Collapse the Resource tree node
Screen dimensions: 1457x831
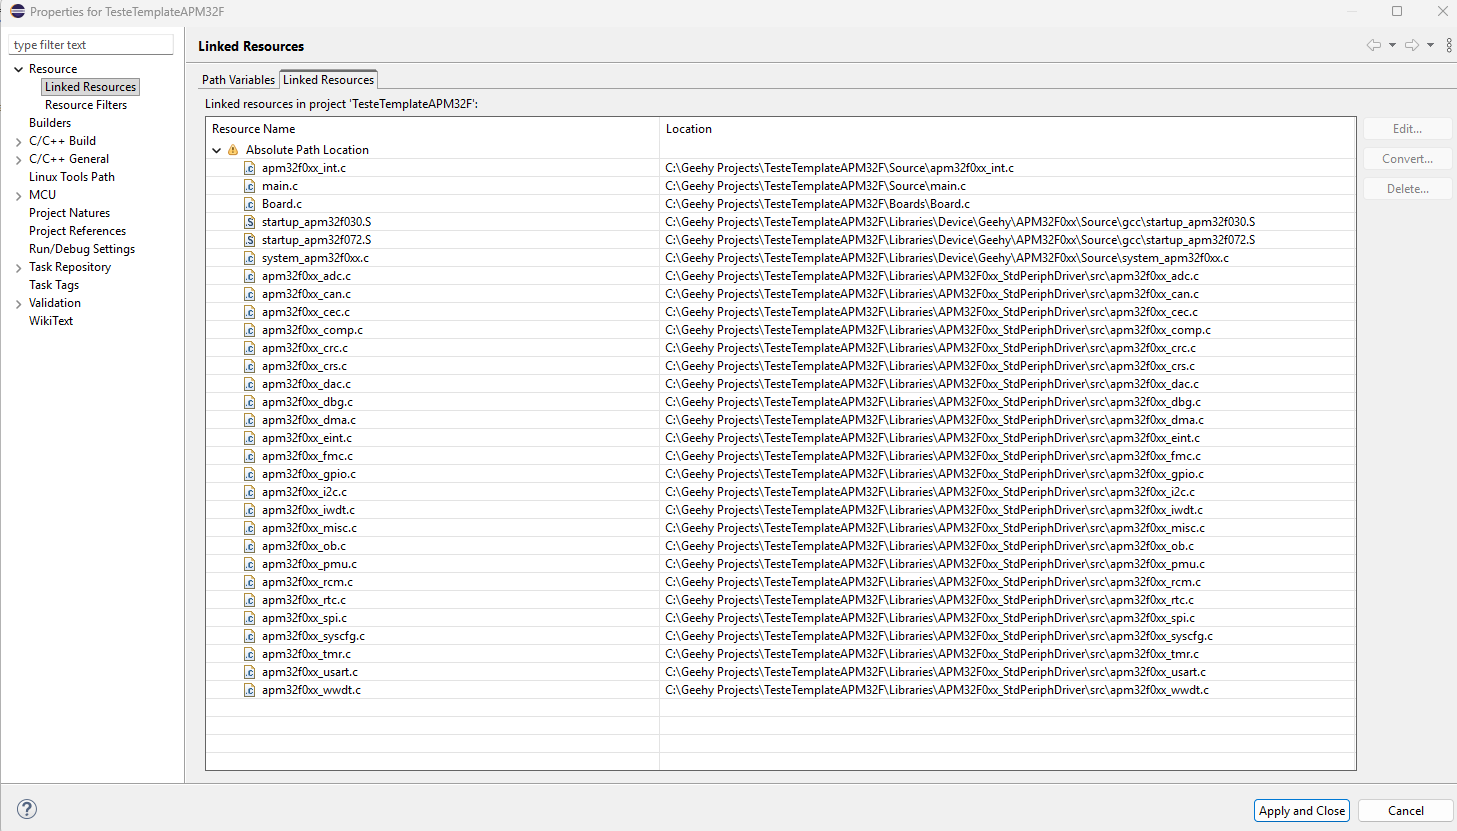coord(18,69)
